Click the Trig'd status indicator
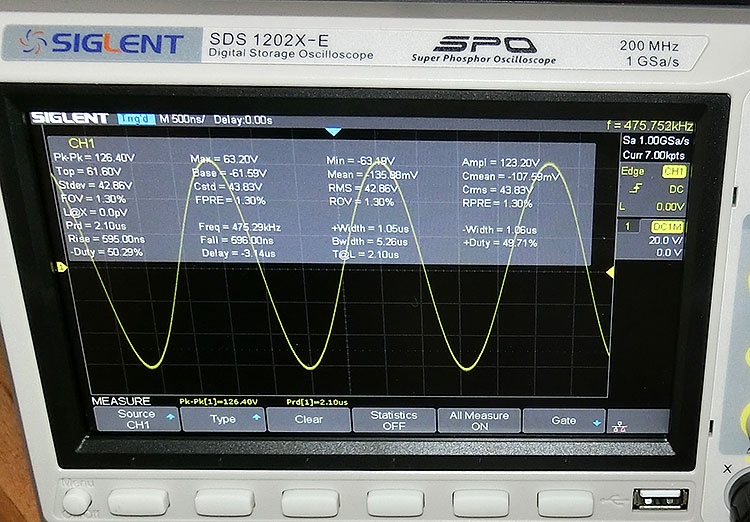 click(136, 119)
